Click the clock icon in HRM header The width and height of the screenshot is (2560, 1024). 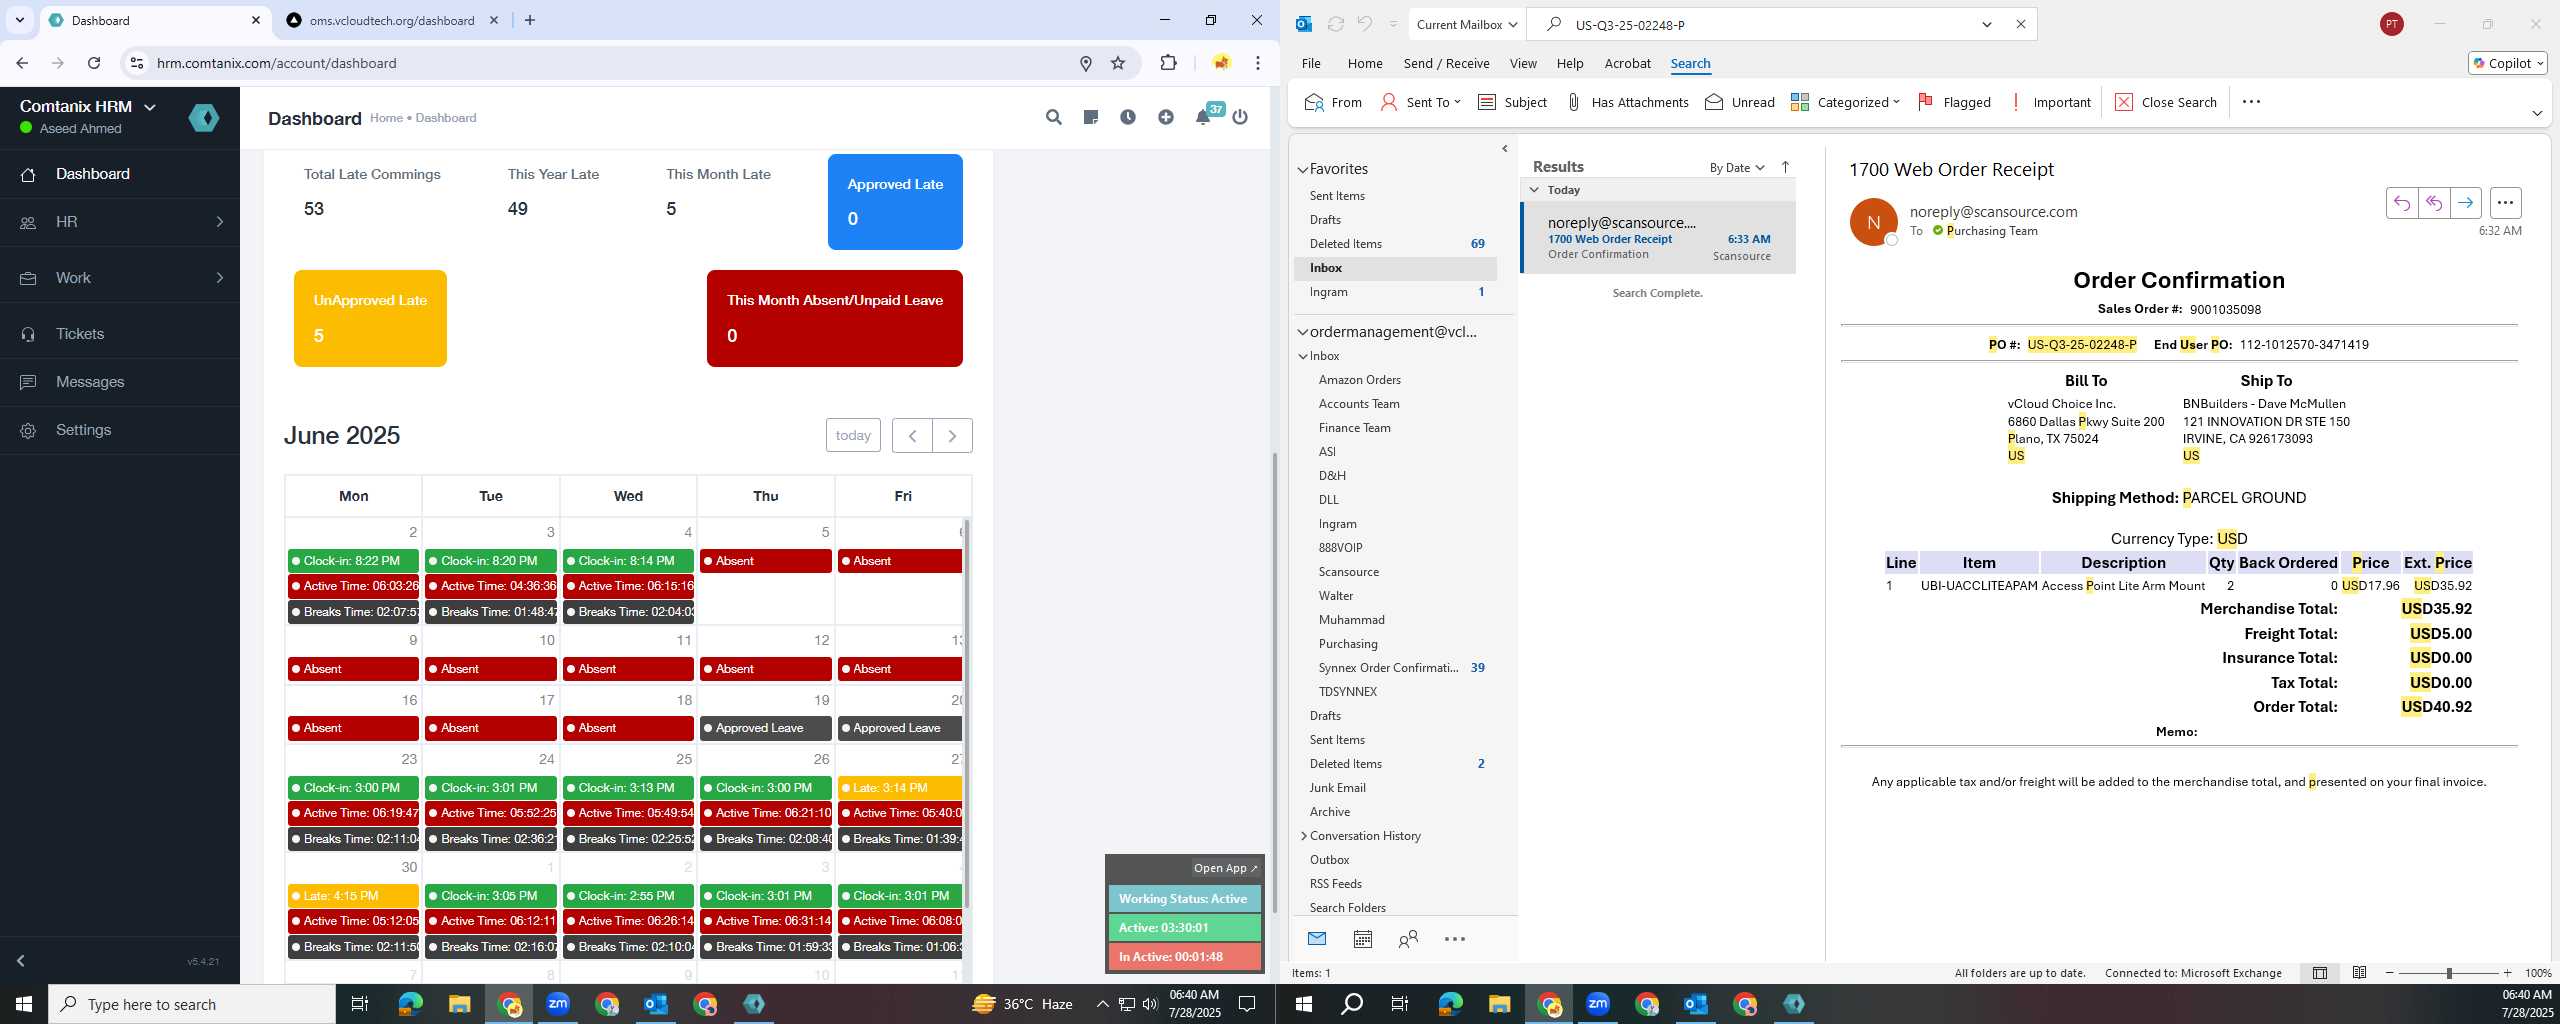[x=1128, y=117]
